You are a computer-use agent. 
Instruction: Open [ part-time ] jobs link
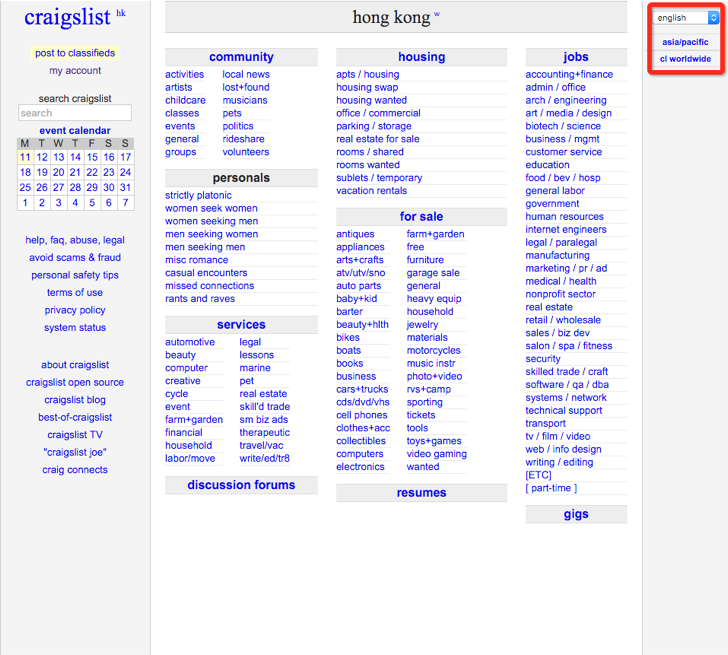[551, 488]
